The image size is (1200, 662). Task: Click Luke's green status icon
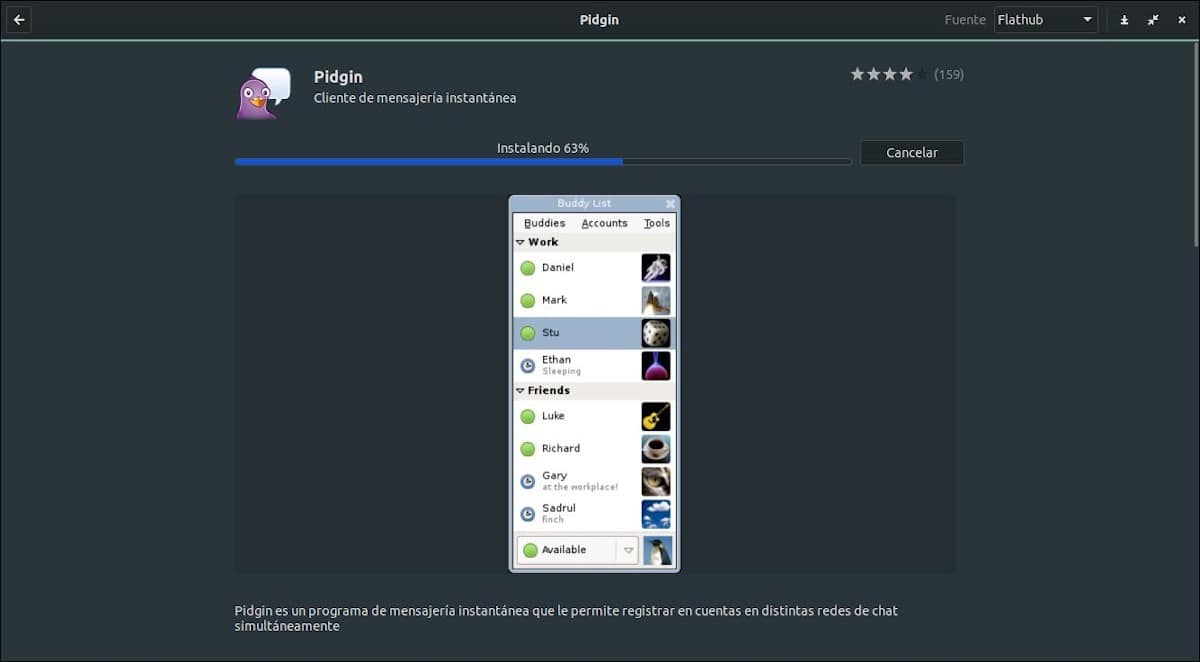528,416
